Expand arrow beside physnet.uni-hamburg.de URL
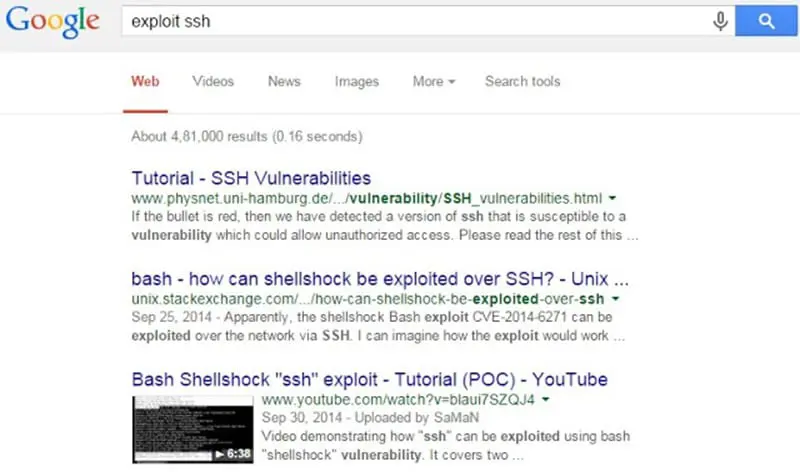Image resolution: width=800 pixels, height=472 pixels. (612, 199)
